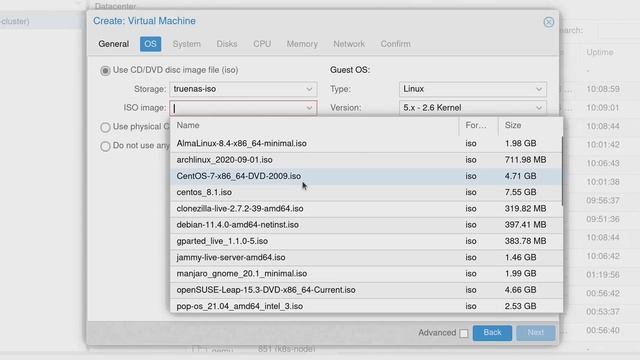The height and width of the screenshot is (360, 640).
Task: Choose jammy-live-server-amd64.iso
Action: [x=366, y=258]
